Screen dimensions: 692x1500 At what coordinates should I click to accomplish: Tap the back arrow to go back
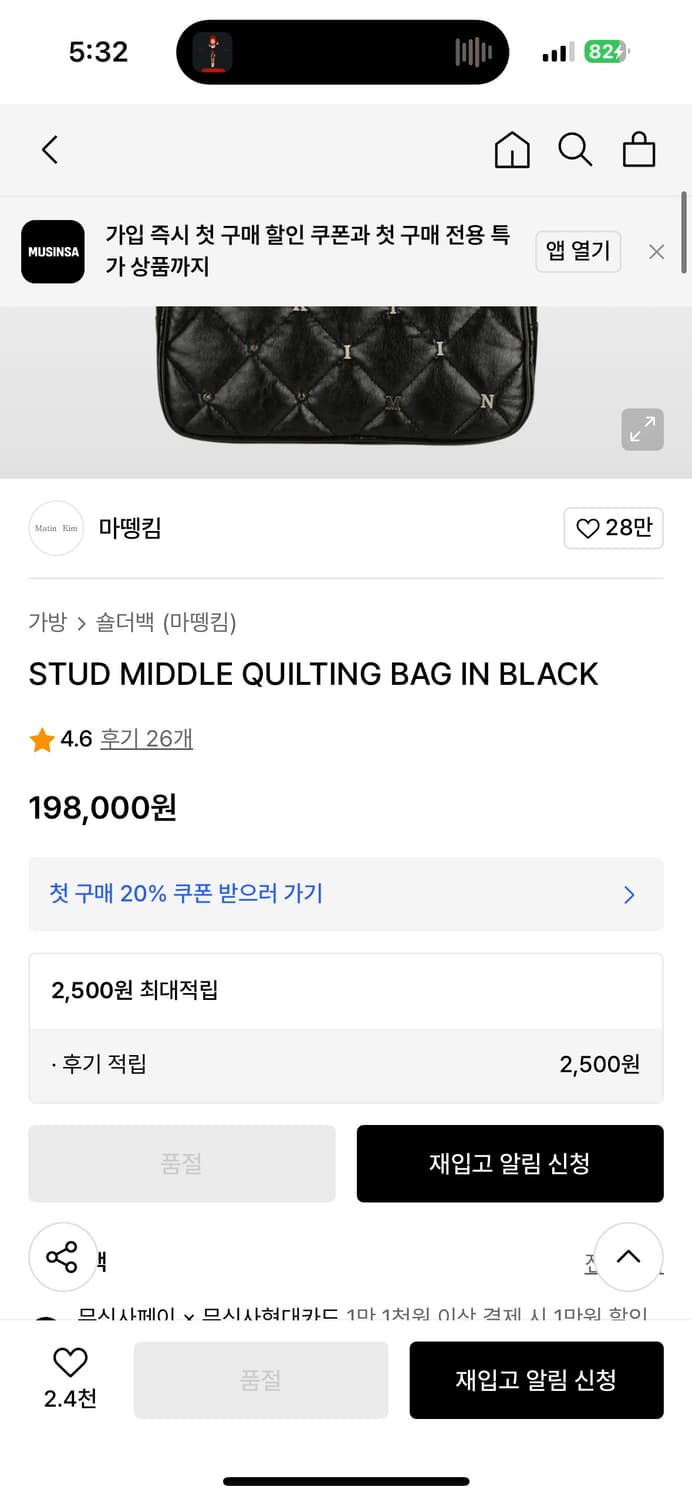50,149
